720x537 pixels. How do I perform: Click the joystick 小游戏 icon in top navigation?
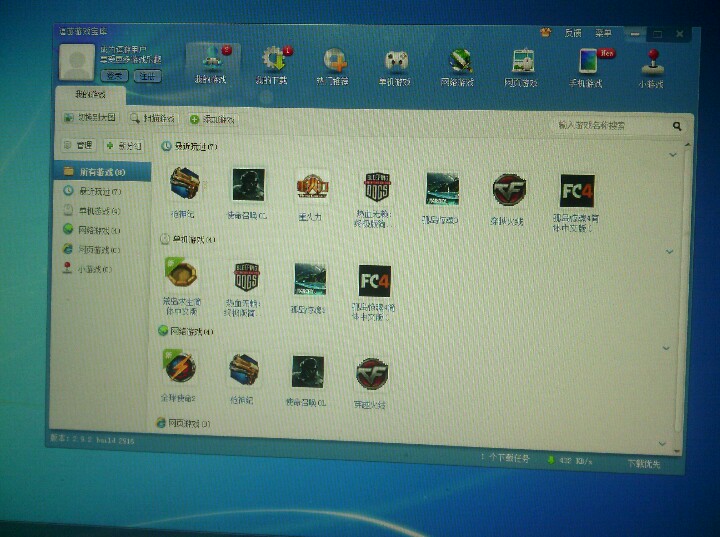[x=652, y=62]
